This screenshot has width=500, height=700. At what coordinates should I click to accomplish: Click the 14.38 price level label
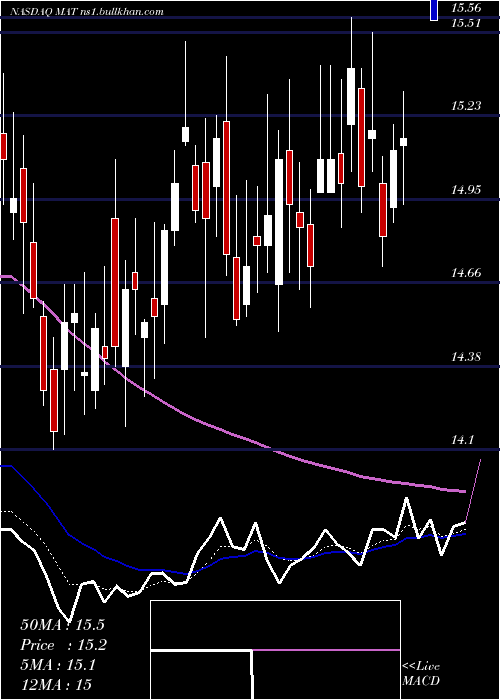click(x=466, y=357)
